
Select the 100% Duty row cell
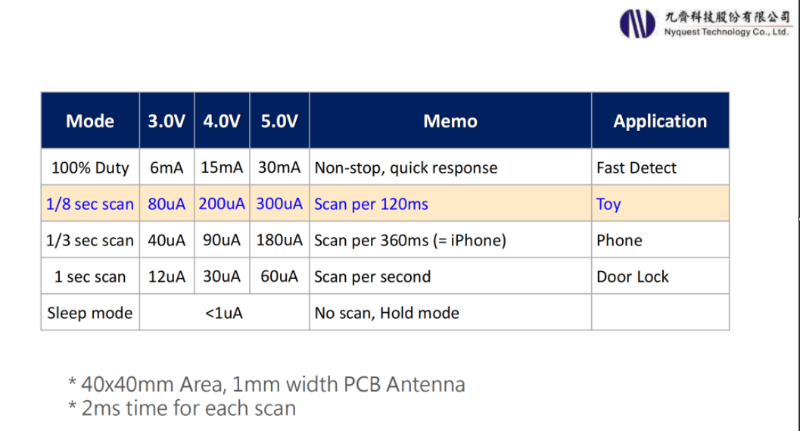[90, 168]
